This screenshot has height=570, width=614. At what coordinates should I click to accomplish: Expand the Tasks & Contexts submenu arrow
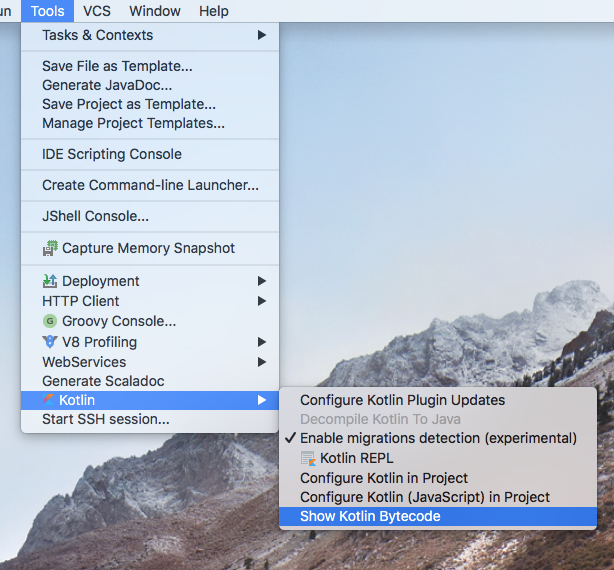pos(262,35)
